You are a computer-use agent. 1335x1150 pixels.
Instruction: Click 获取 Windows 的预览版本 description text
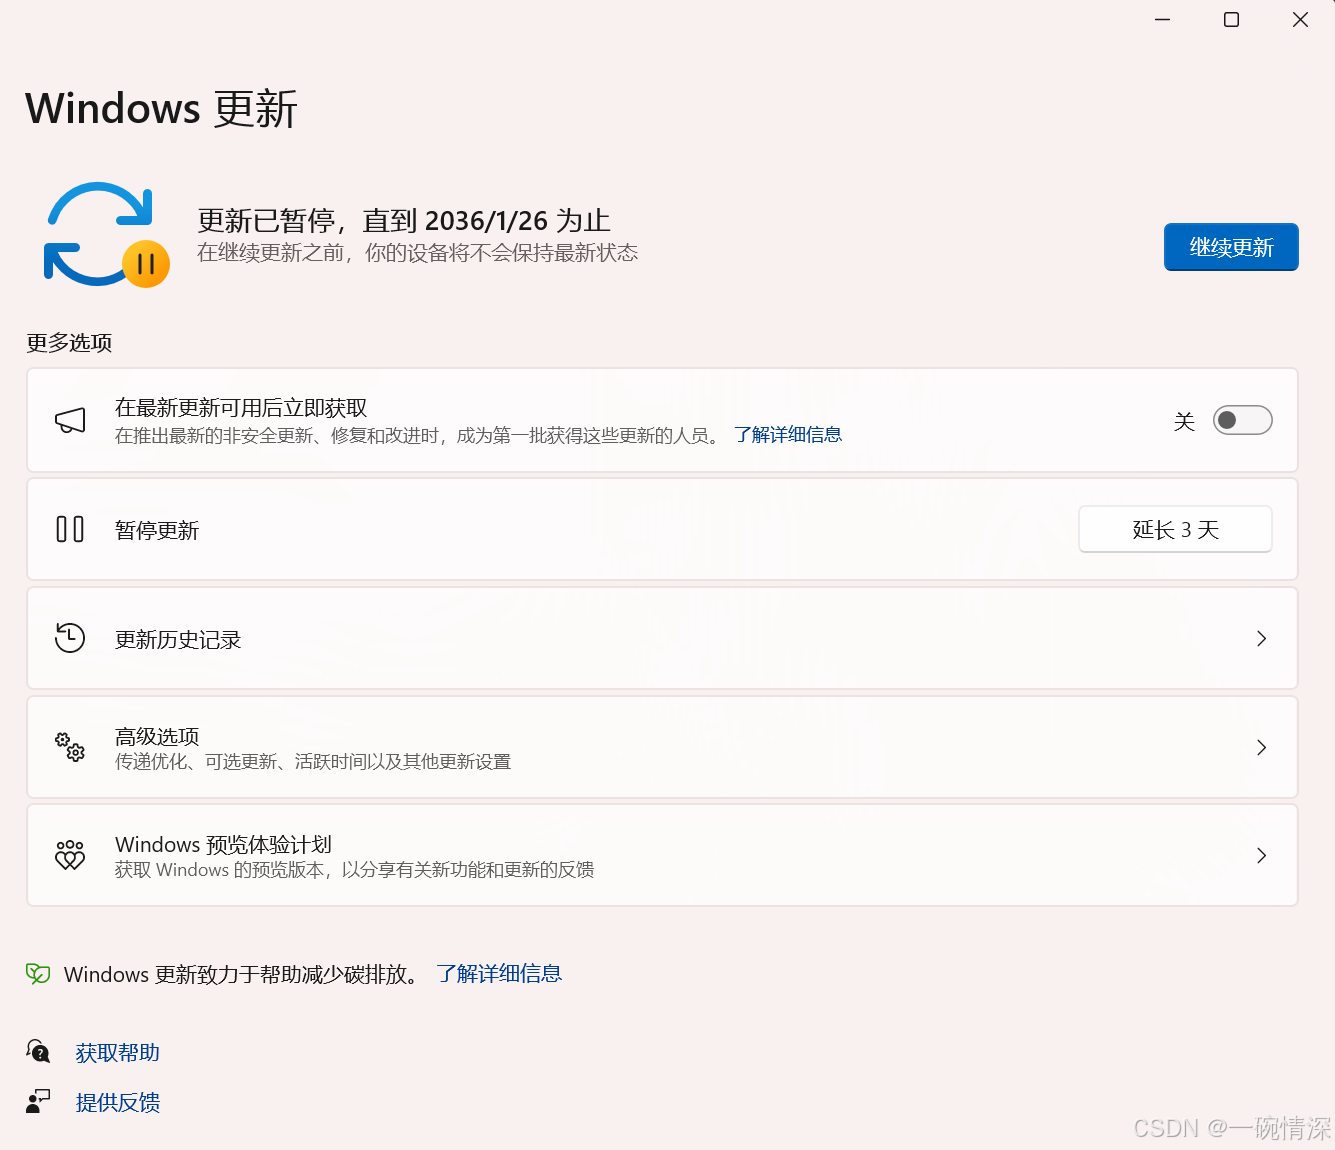tap(354, 870)
